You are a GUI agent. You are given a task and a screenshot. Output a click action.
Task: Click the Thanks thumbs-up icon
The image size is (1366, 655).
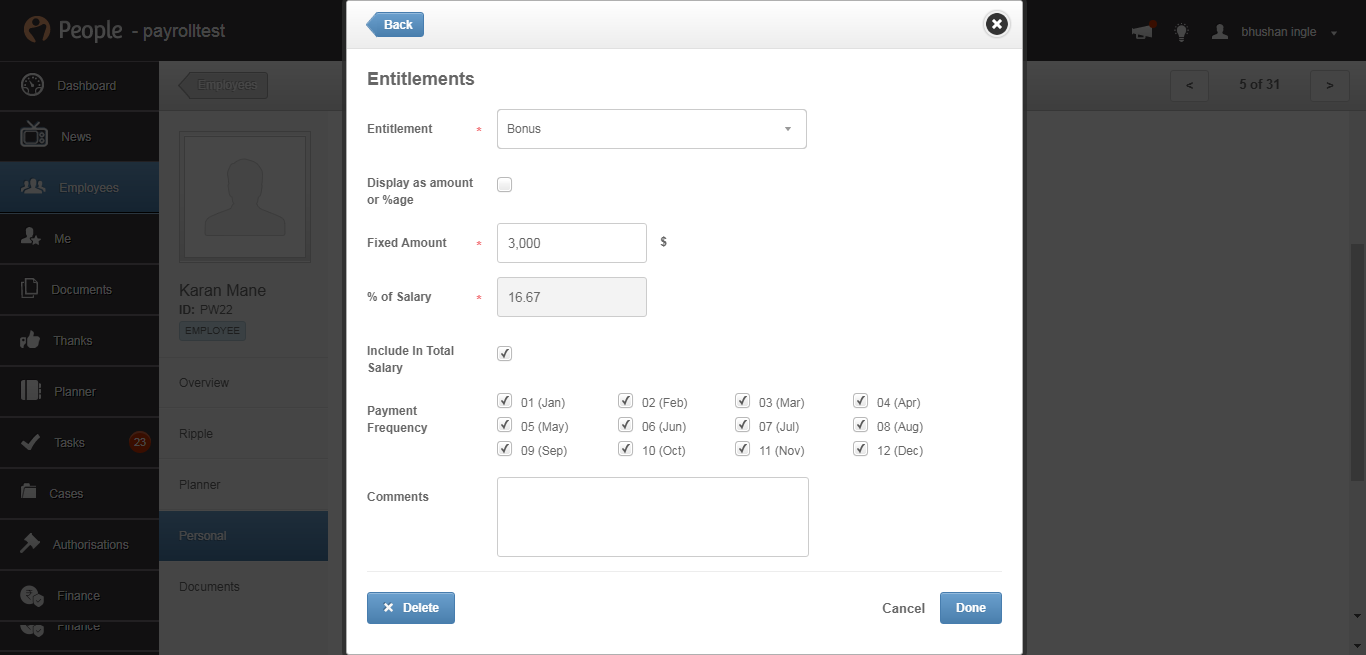coord(30,340)
